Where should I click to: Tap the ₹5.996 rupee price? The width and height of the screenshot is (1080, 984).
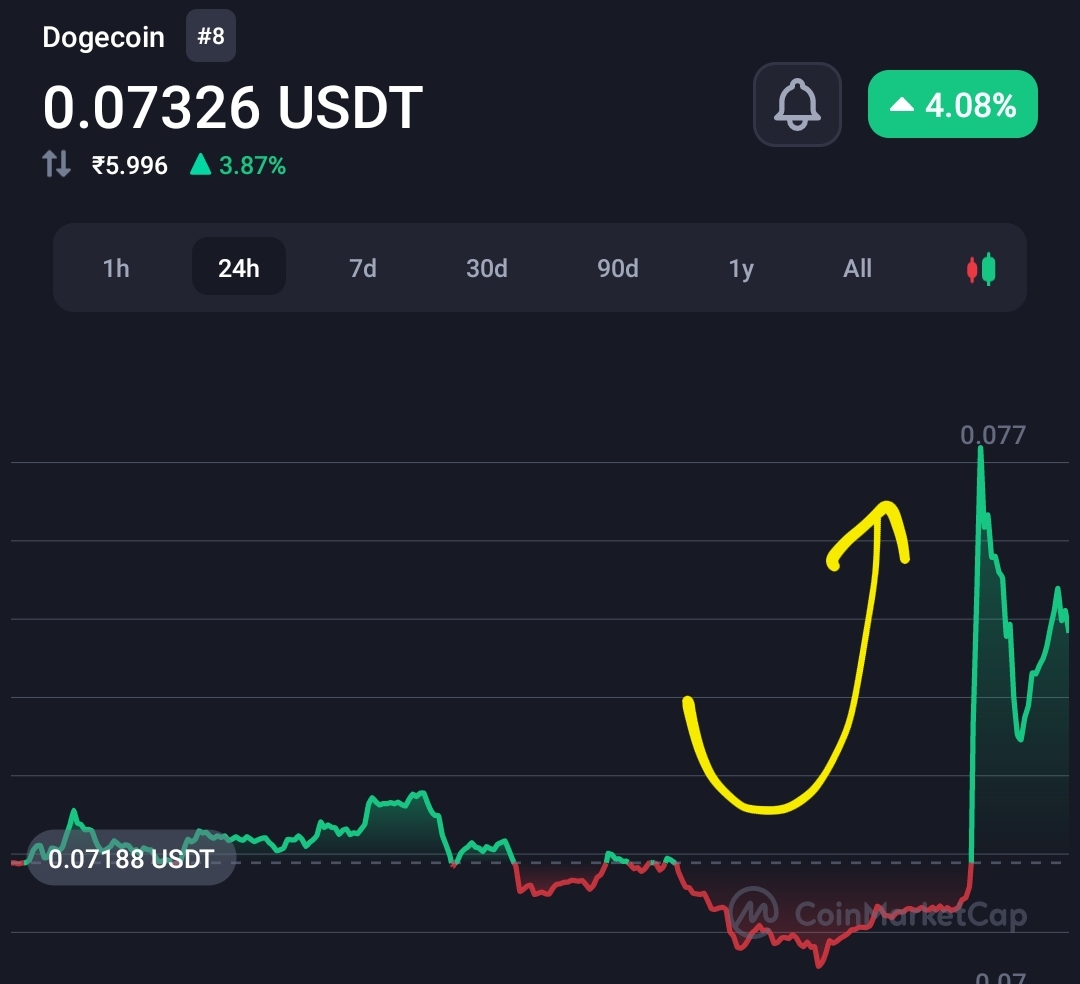tap(129, 165)
